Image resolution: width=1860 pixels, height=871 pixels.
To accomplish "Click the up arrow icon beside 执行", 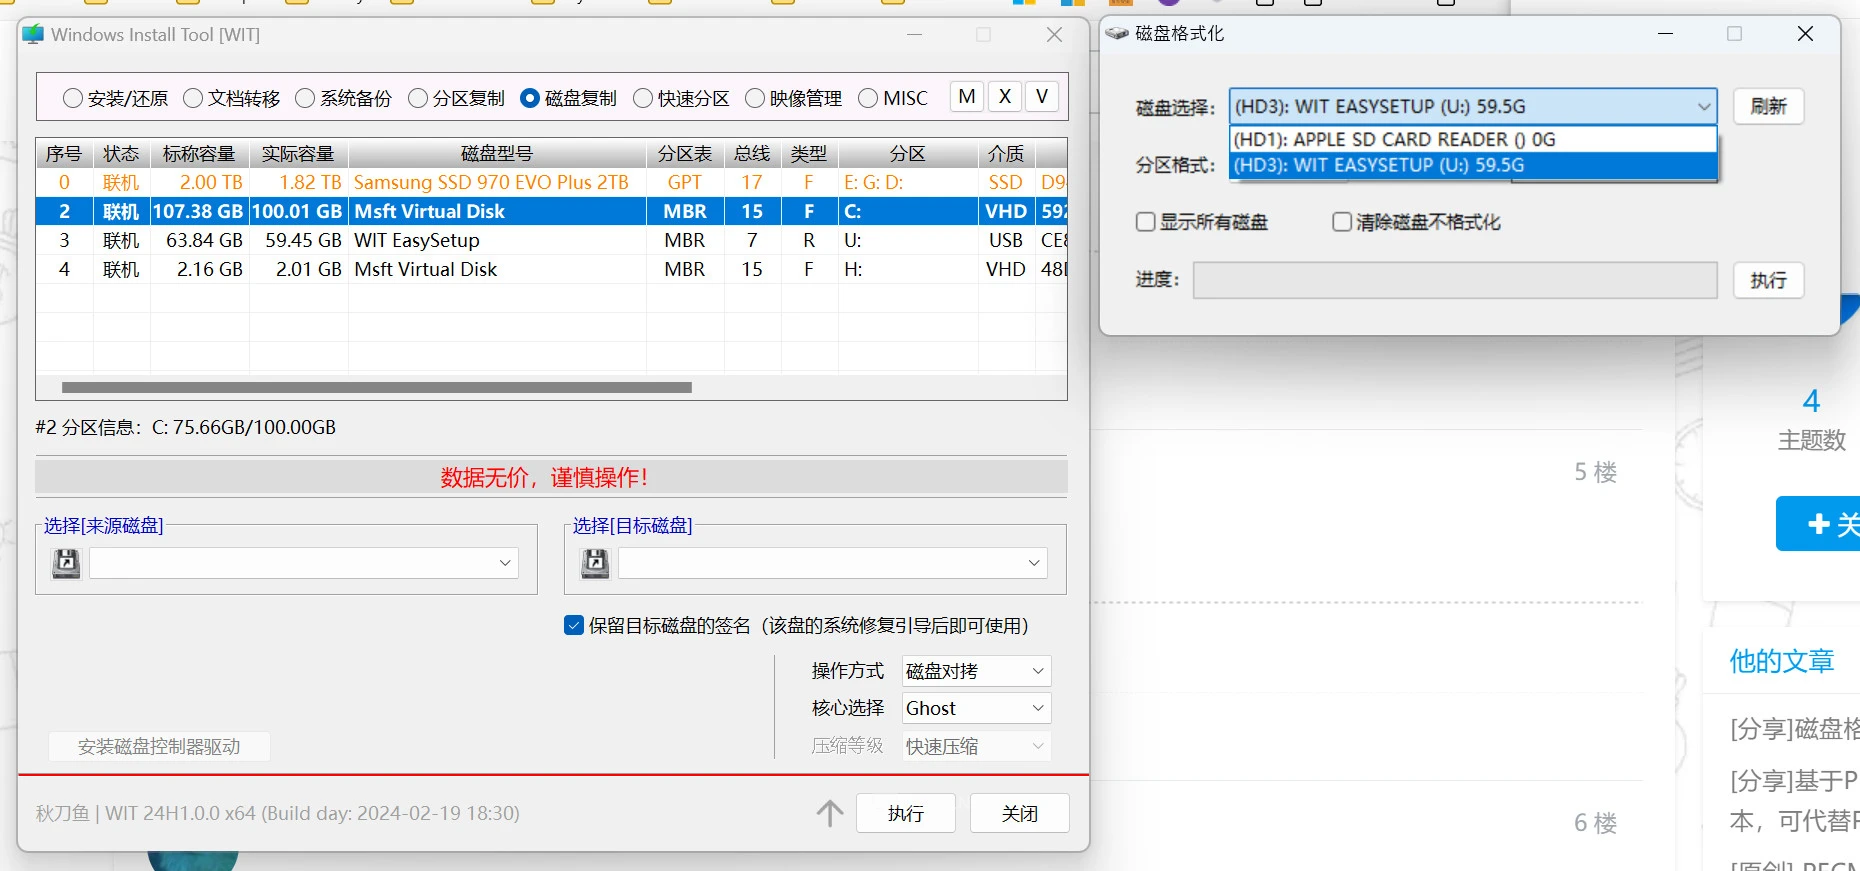I will tap(830, 813).
